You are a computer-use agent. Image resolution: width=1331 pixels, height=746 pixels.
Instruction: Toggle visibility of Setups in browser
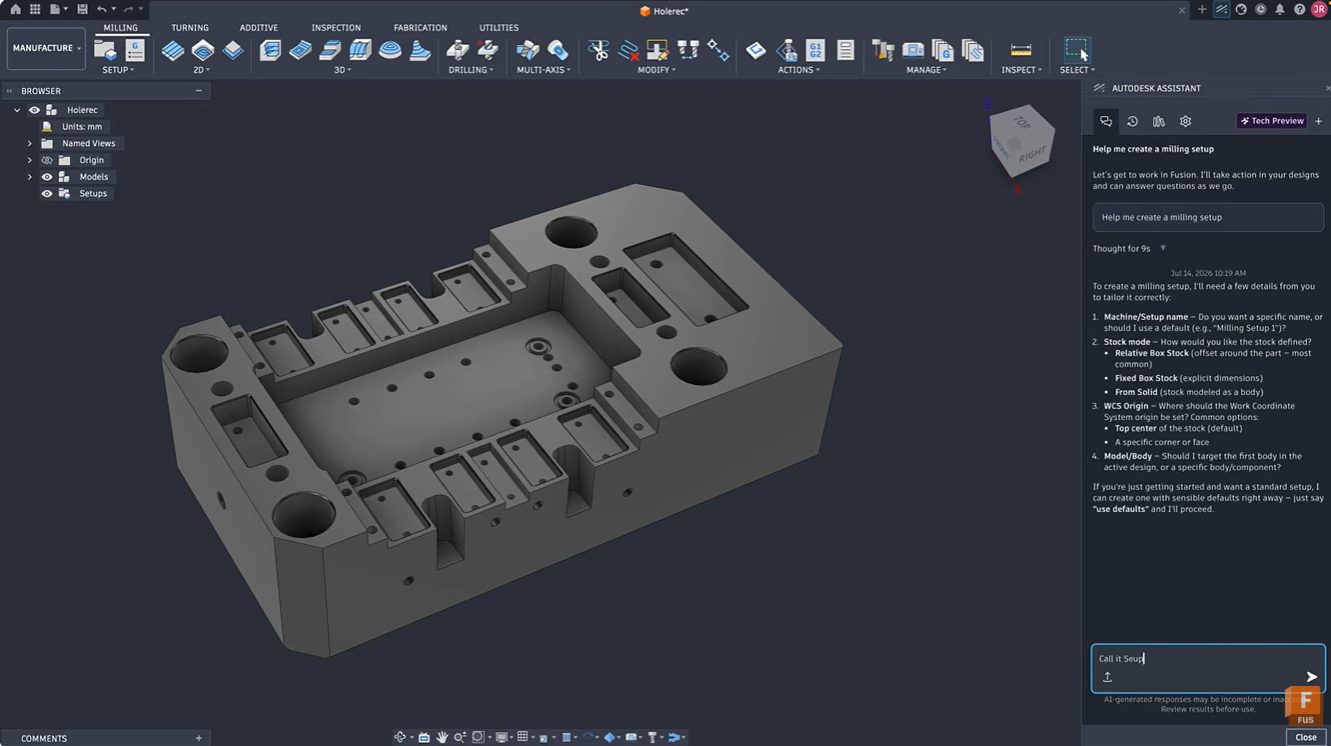click(x=46, y=194)
